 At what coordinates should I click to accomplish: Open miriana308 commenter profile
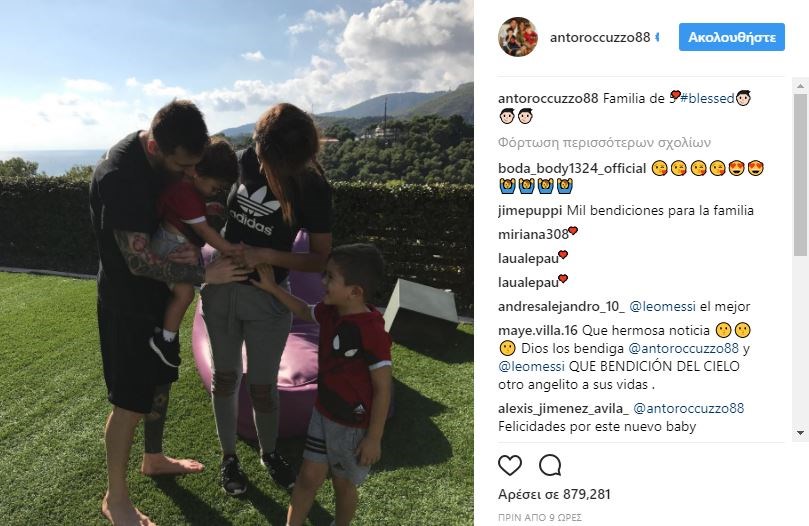pyautogui.click(x=533, y=234)
